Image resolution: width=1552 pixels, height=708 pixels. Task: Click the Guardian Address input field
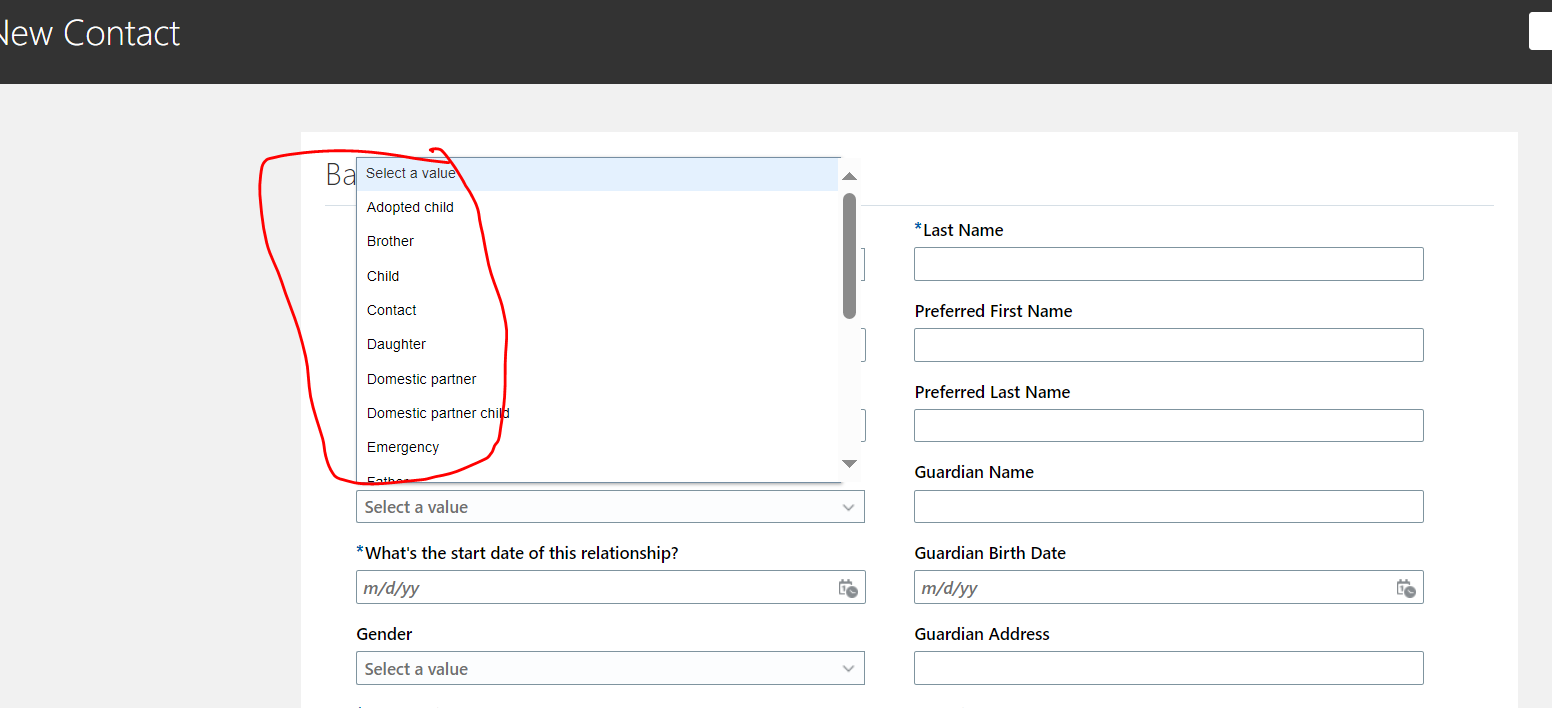(x=1168, y=668)
